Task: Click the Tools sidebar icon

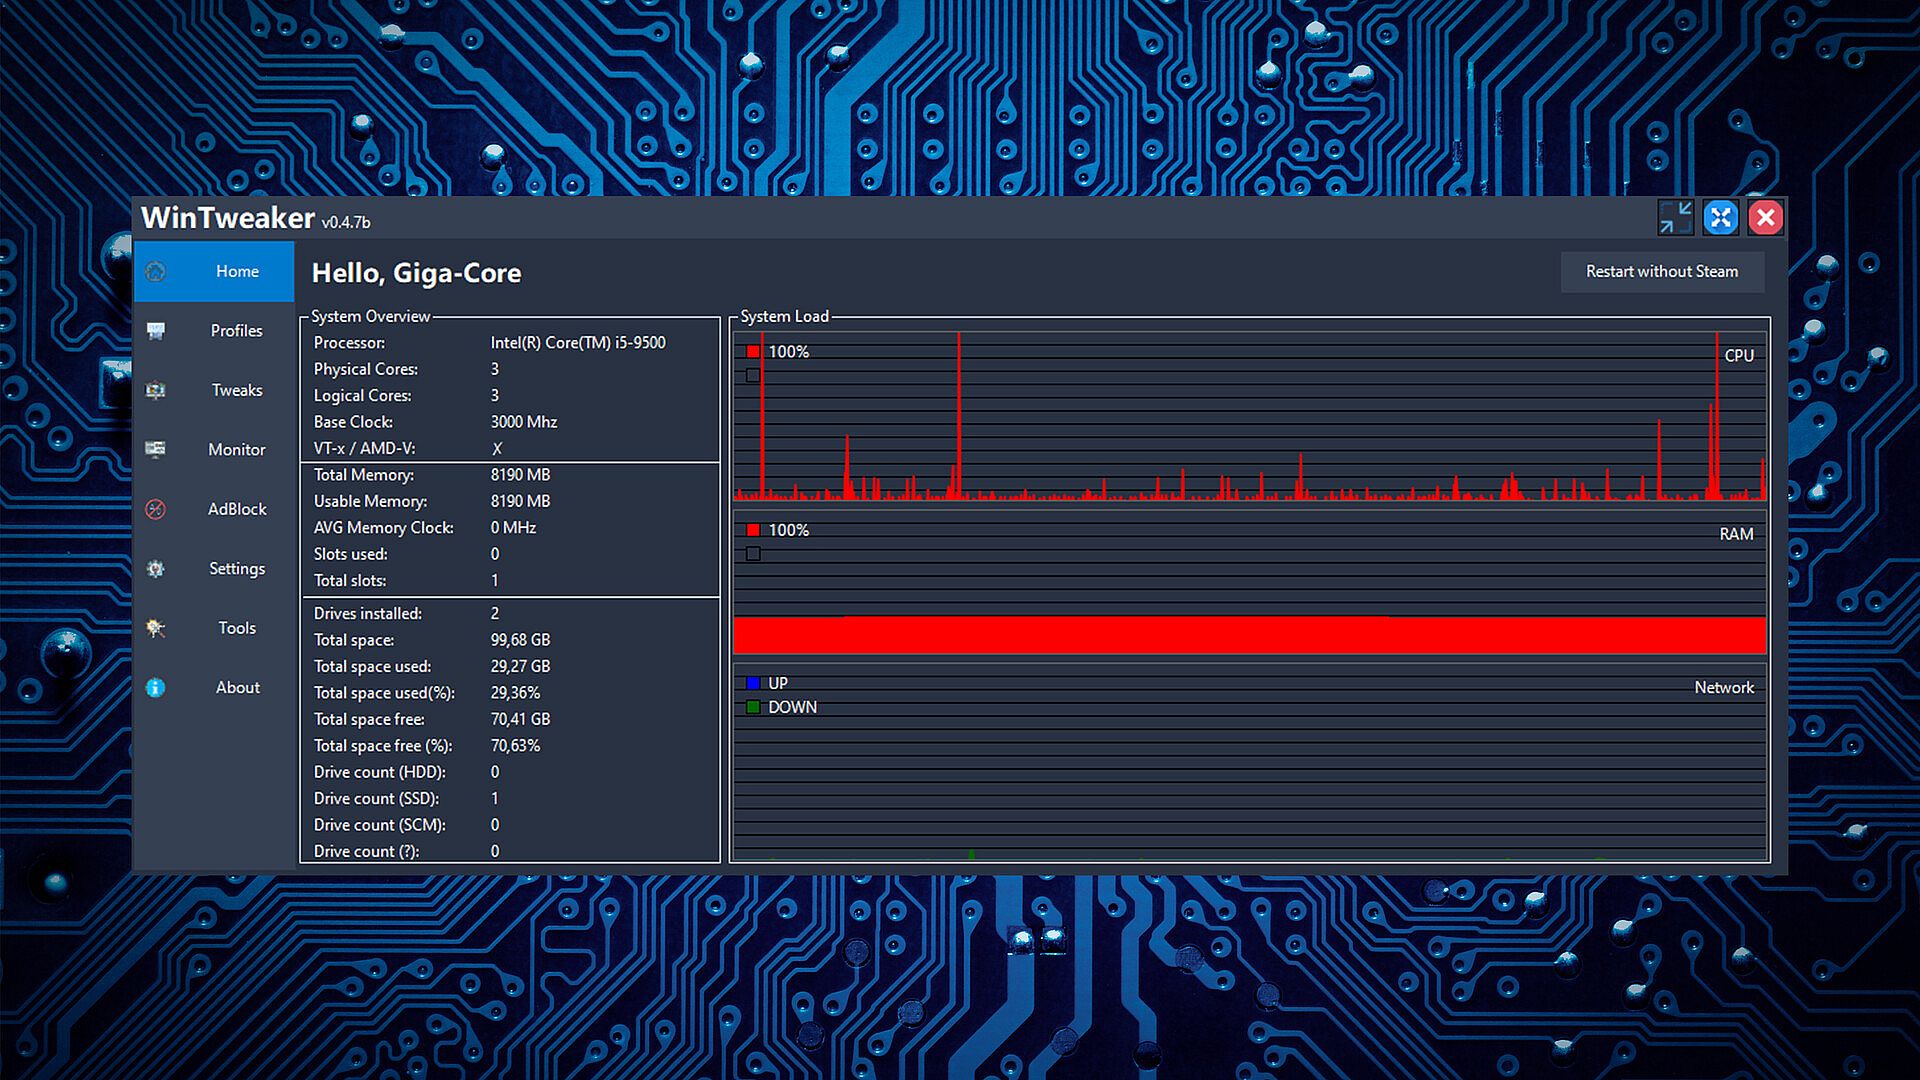Action: coord(156,628)
